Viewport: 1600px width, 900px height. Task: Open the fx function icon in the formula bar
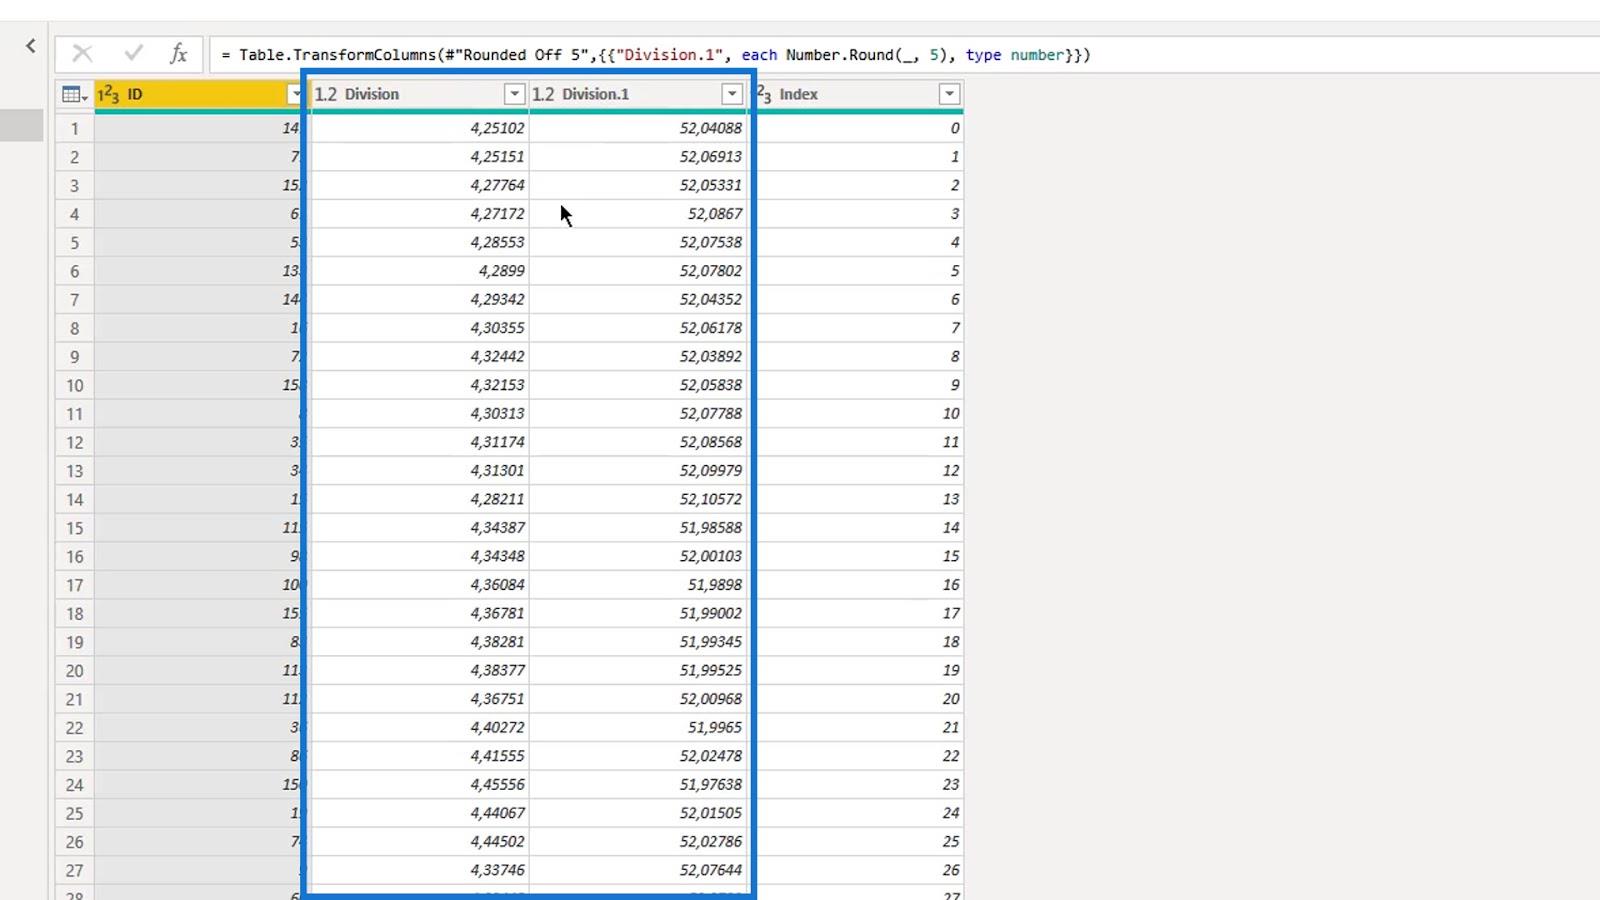(179, 54)
